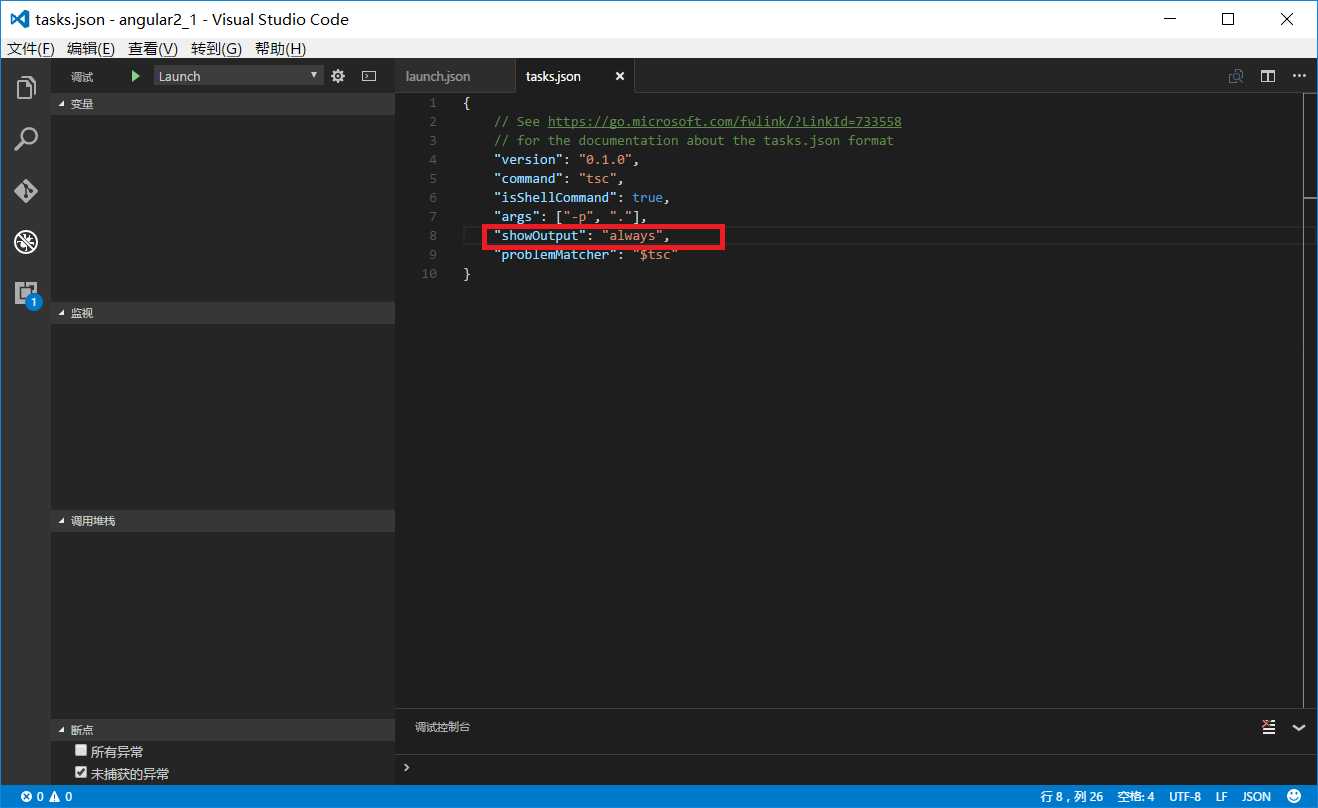Click line number 1 in the gutter
Screen dimensions: 1318x808
[x=432, y=102]
